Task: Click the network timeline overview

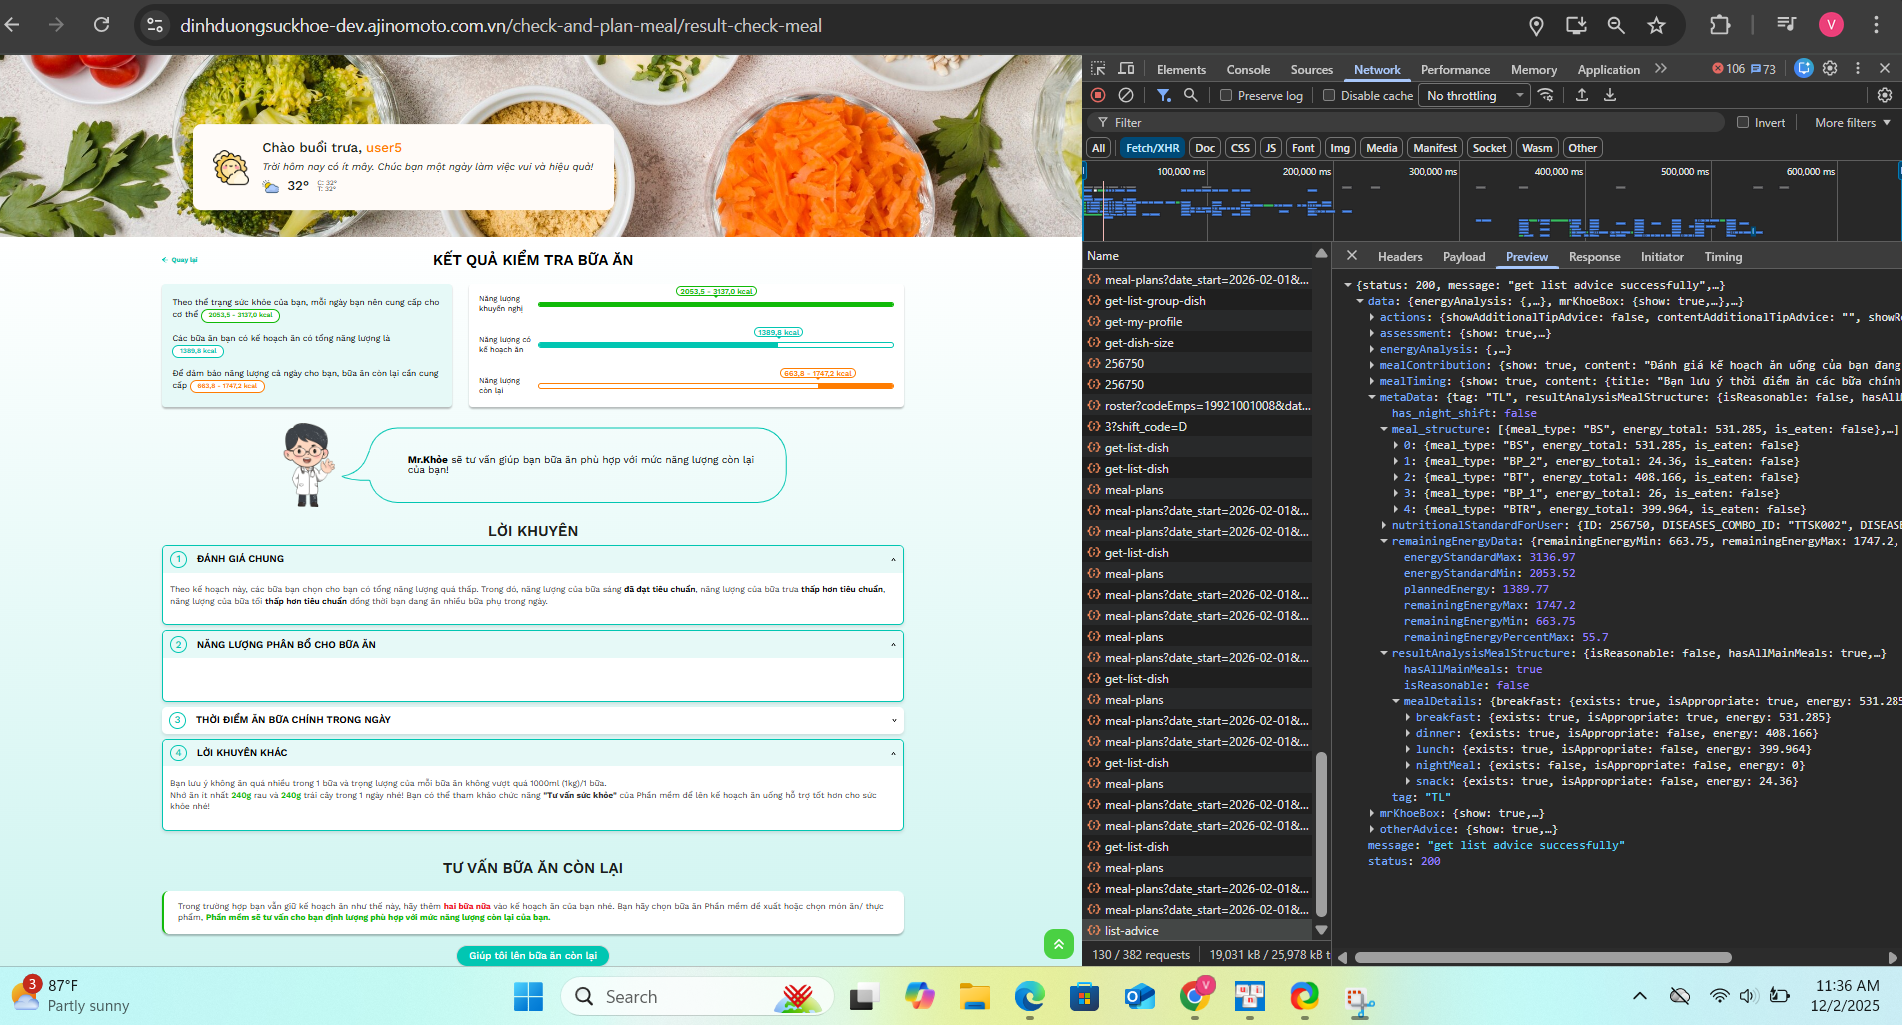Action: [x=1491, y=201]
